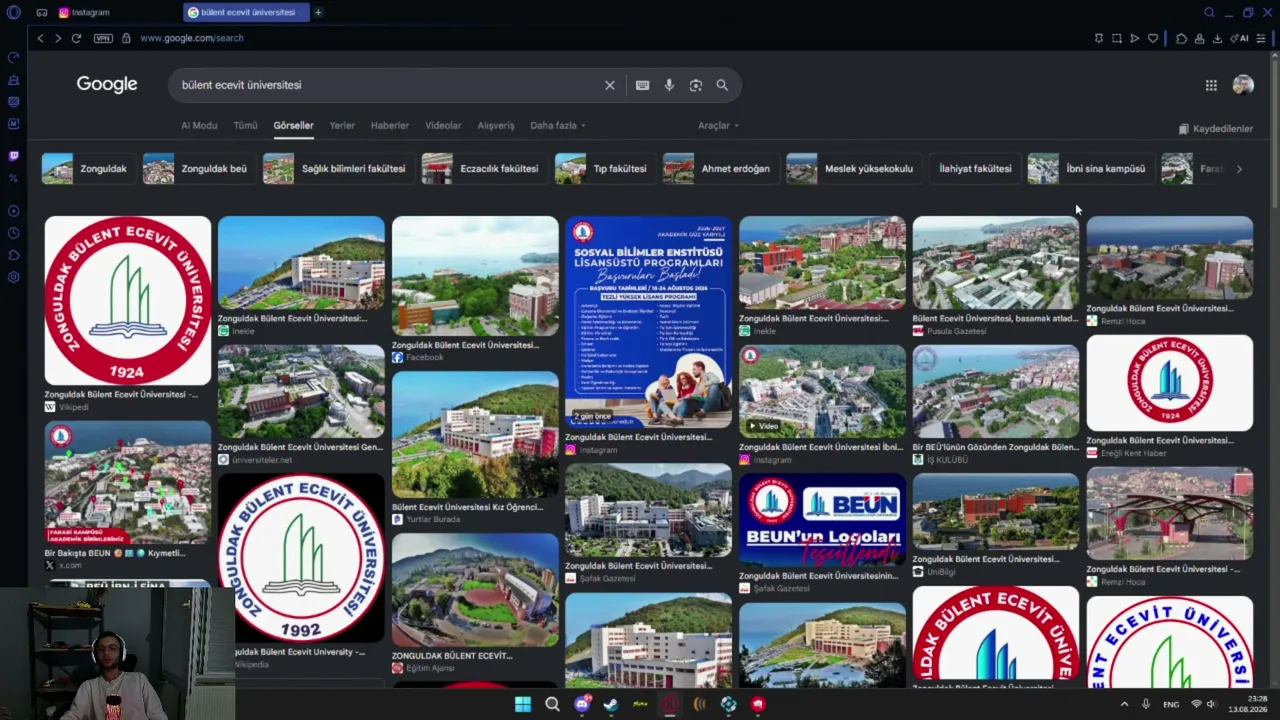
Task: Open the 1924 university logo image result
Action: (128, 301)
